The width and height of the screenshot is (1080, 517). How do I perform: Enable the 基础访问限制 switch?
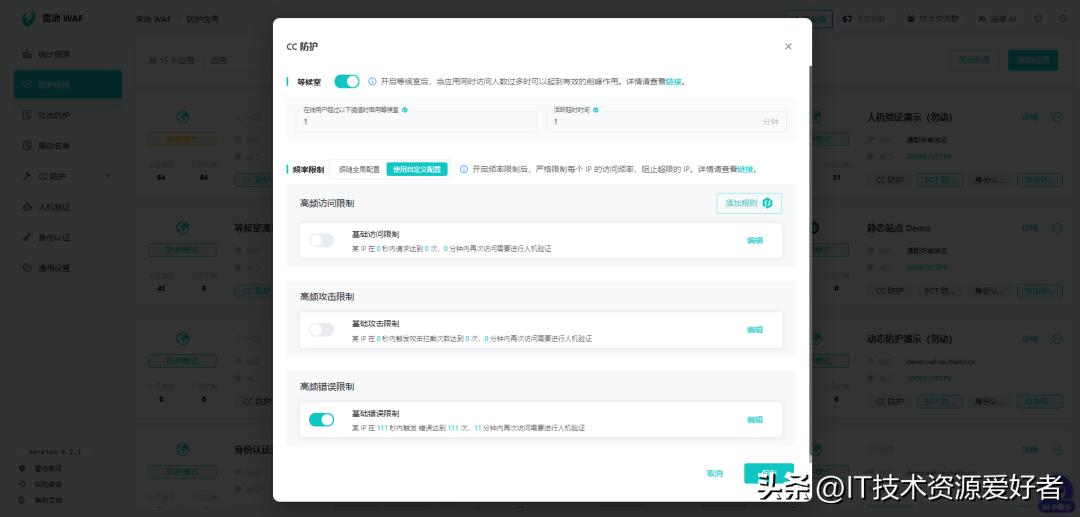322,240
